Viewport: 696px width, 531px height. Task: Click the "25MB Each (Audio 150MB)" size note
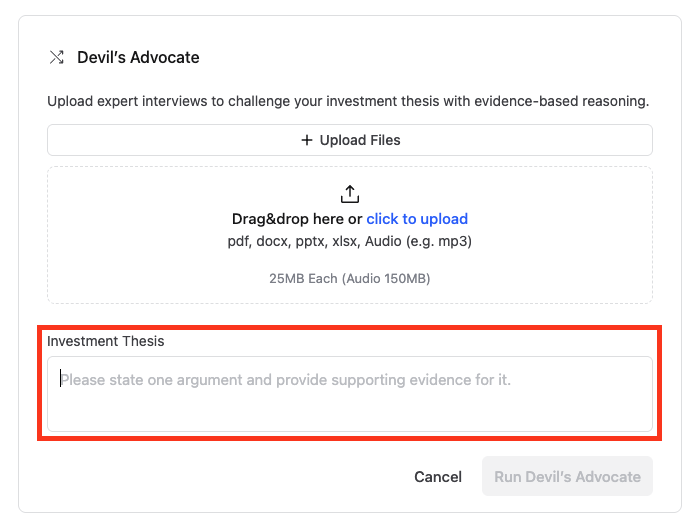click(x=350, y=278)
